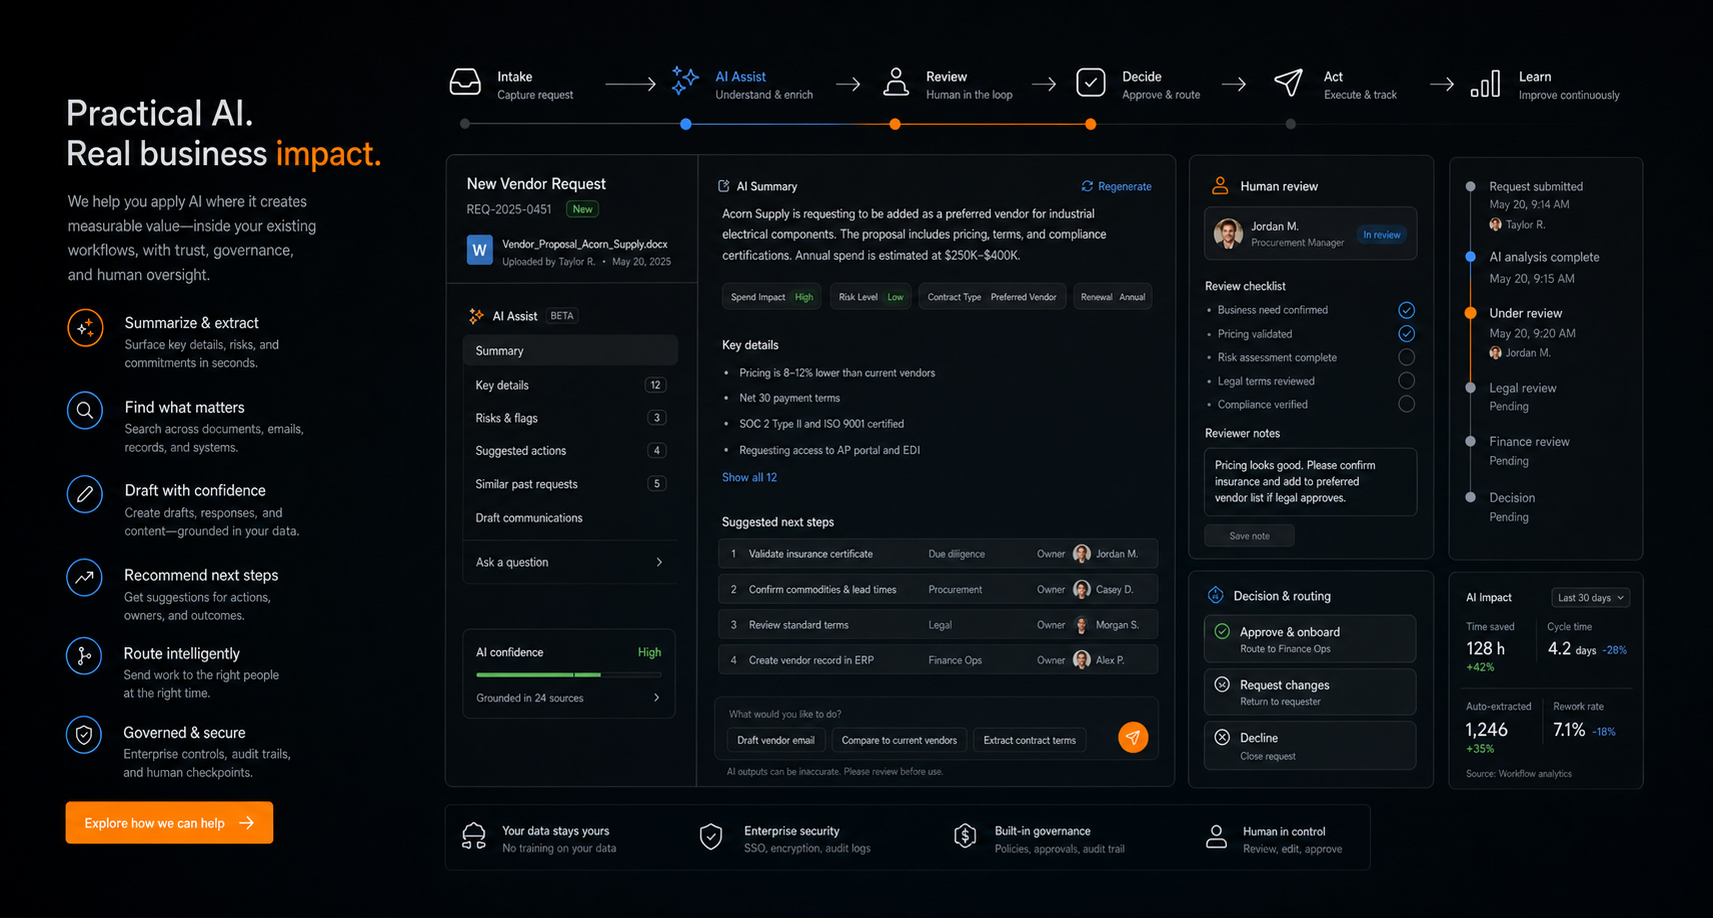Screen dimensions: 1713x918
Task: Select Similar past requests menu item
Action: pos(570,484)
